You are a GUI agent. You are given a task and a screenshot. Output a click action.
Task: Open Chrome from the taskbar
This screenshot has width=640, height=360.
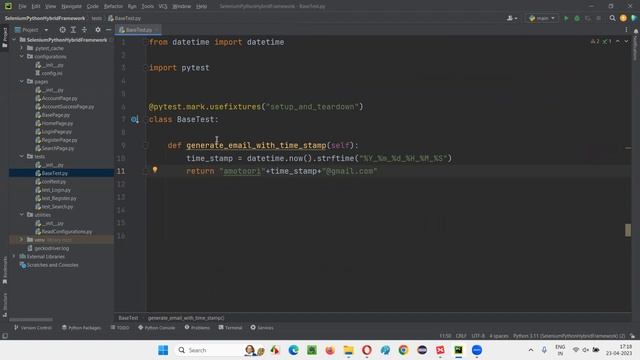(403, 350)
